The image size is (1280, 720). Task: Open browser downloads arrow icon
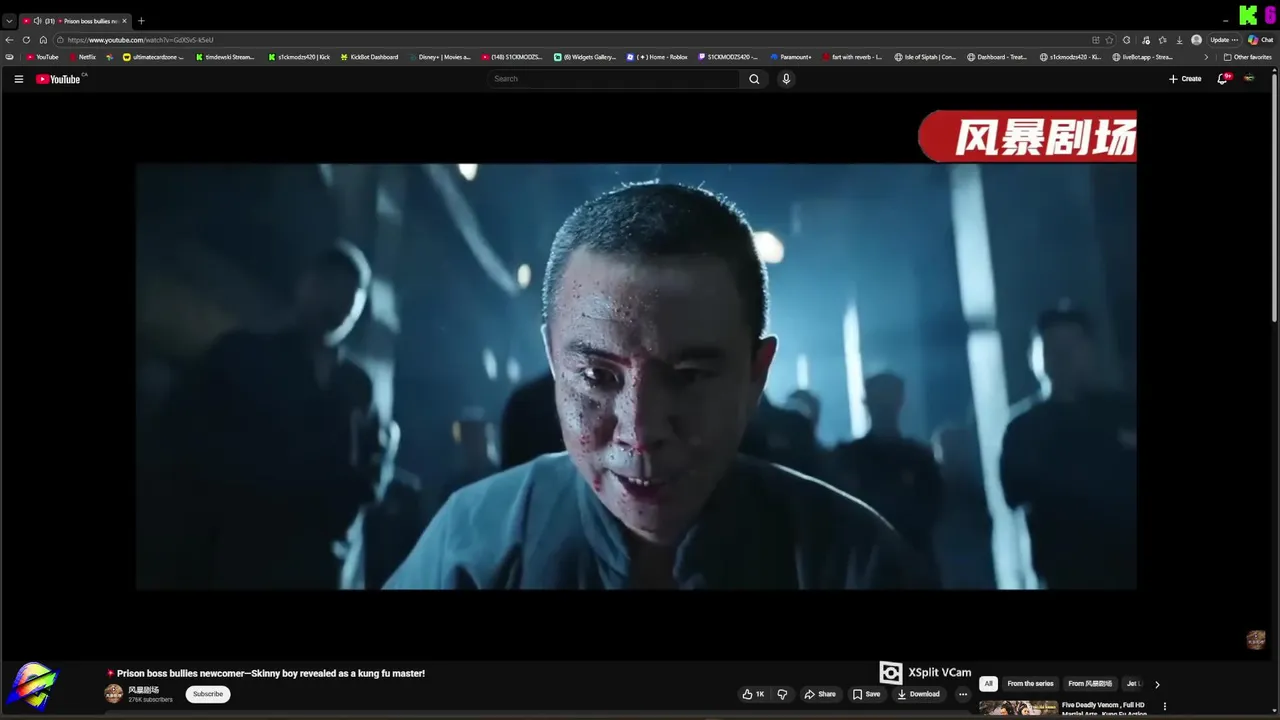pyautogui.click(x=1180, y=40)
